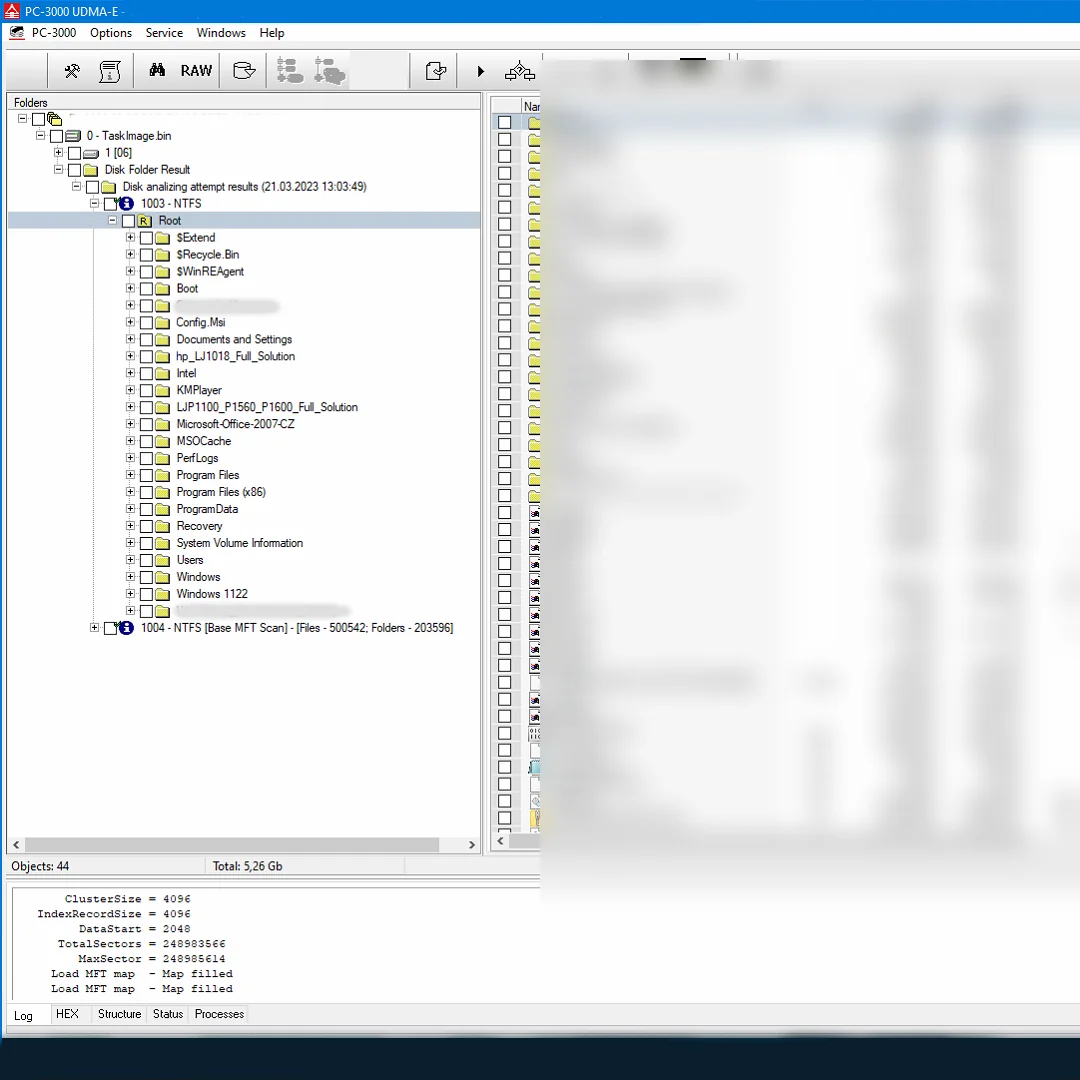The height and width of the screenshot is (1080, 1080).
Task: Collapse the Root node
Action: click(112, 220)
